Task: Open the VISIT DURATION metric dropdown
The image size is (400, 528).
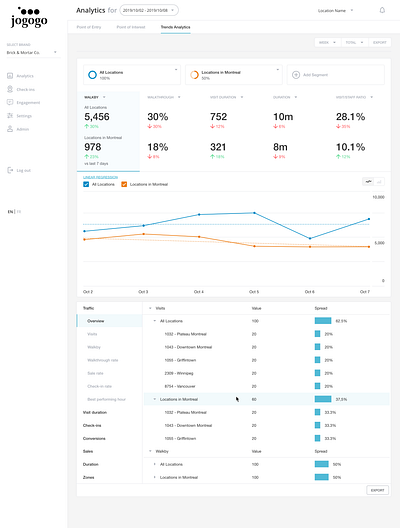Action: pyautogui.click(x=242, y=97)
